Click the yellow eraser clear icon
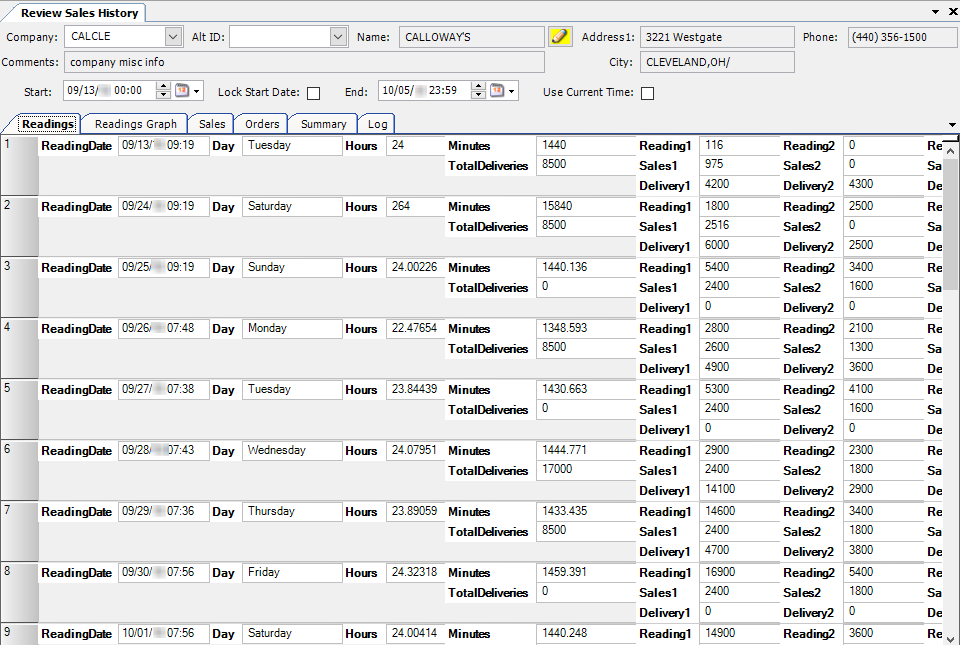Screen dimensions: 960x645 [x=561, y=37]
